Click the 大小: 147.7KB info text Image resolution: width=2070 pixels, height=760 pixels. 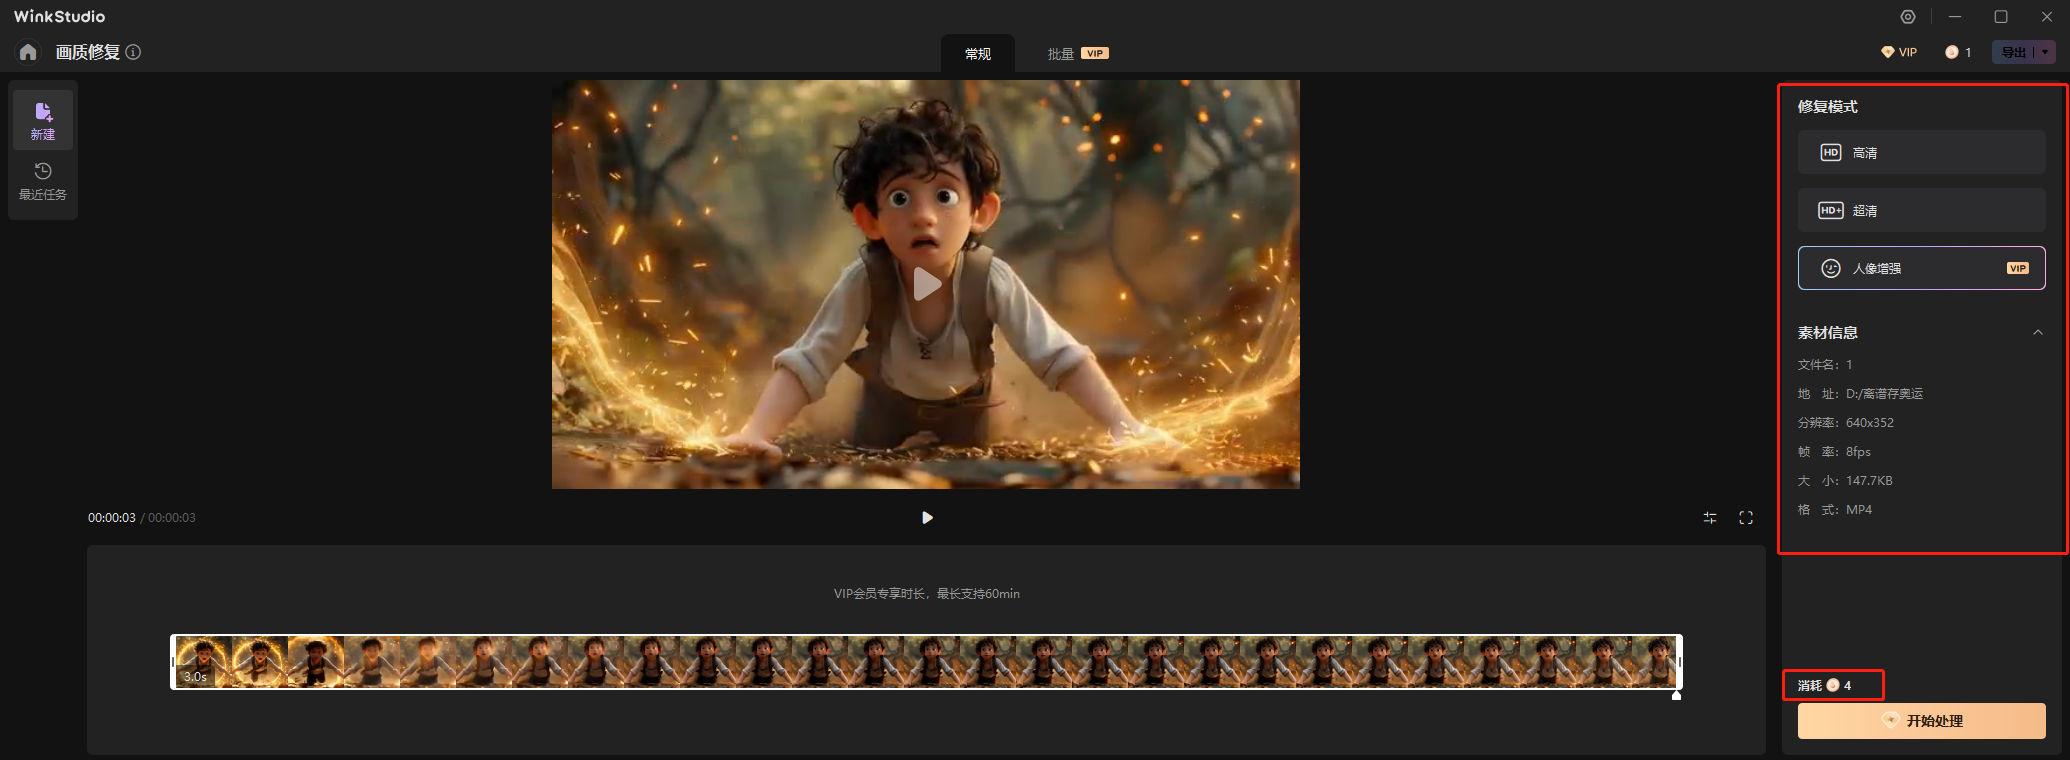coord(1845,481)
